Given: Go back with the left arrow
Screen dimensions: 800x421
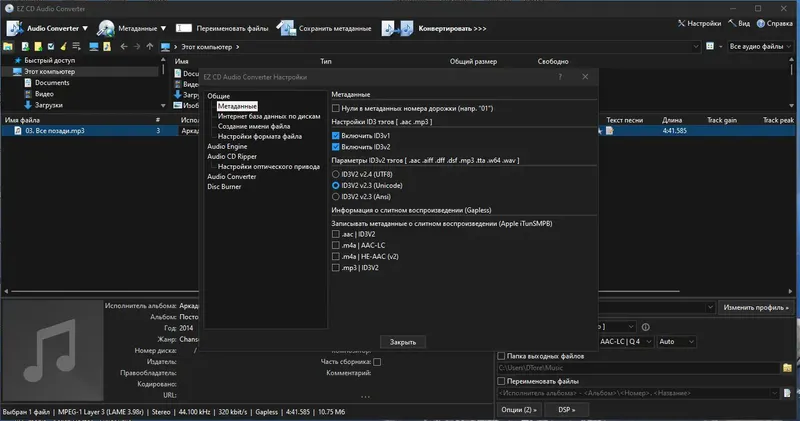Looking at the screenshot, I should (124, 46).
